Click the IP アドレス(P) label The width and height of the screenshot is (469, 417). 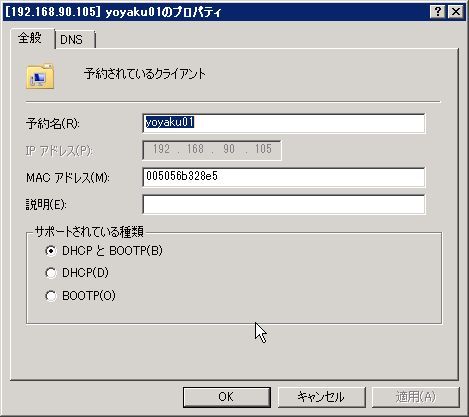[x=59, y=151]
